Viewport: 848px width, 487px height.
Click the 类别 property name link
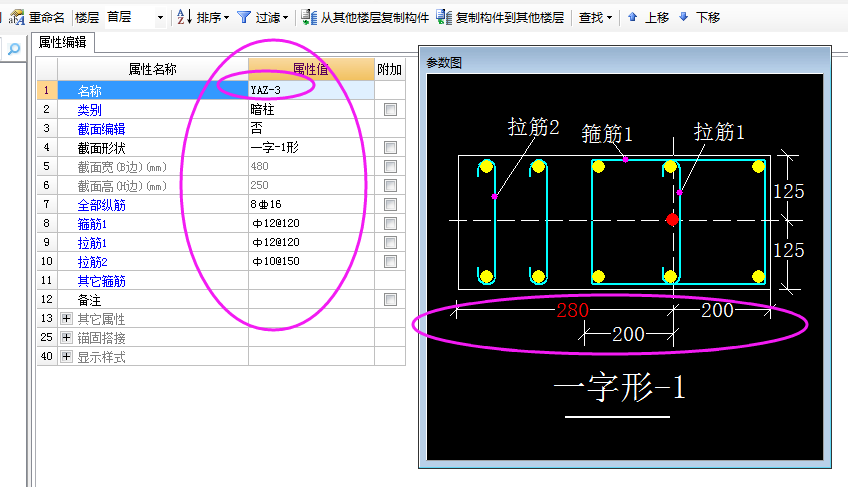point(89,110)
